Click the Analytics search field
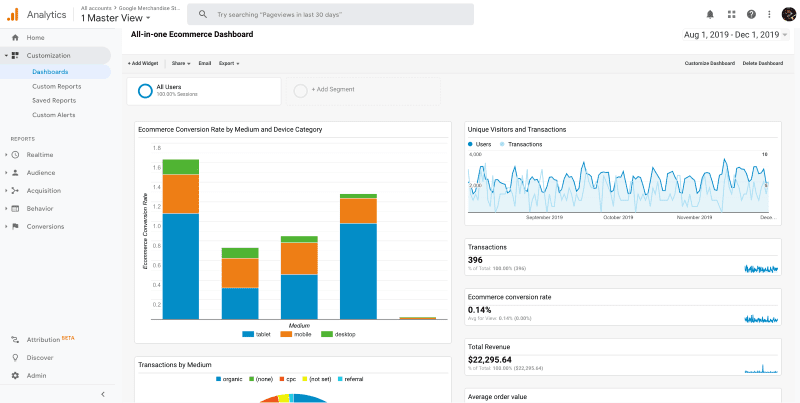 coord(330,14)
